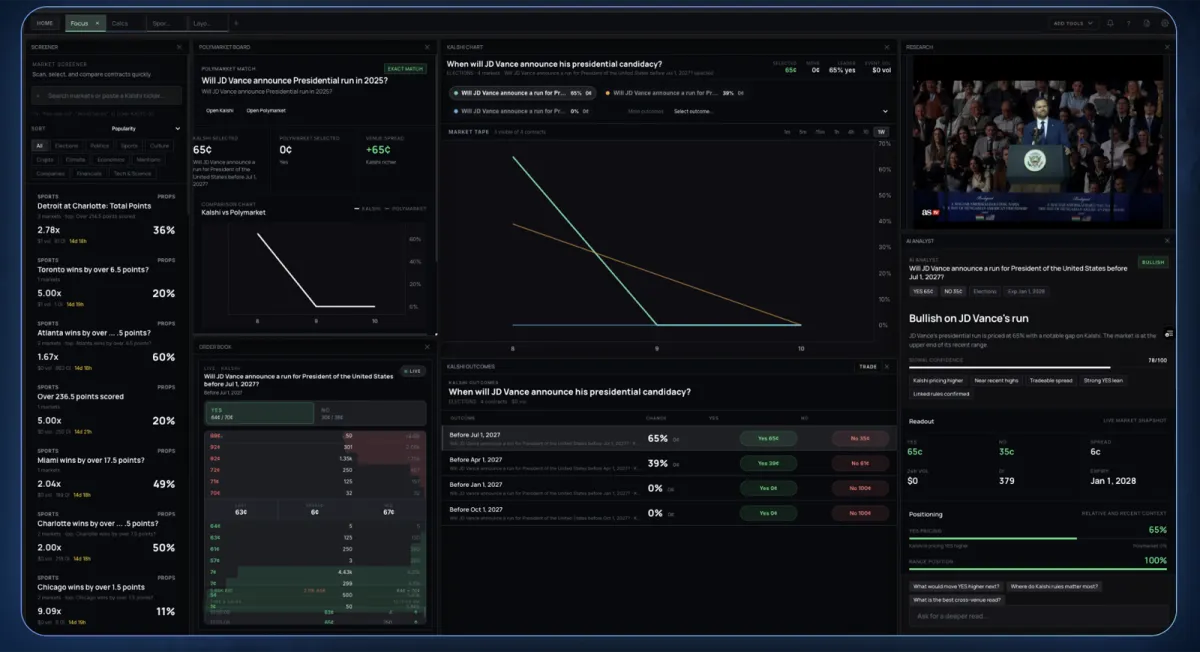
Task: Filter screener by Culture
Action: pyautogui.click(x=160, y=145)
